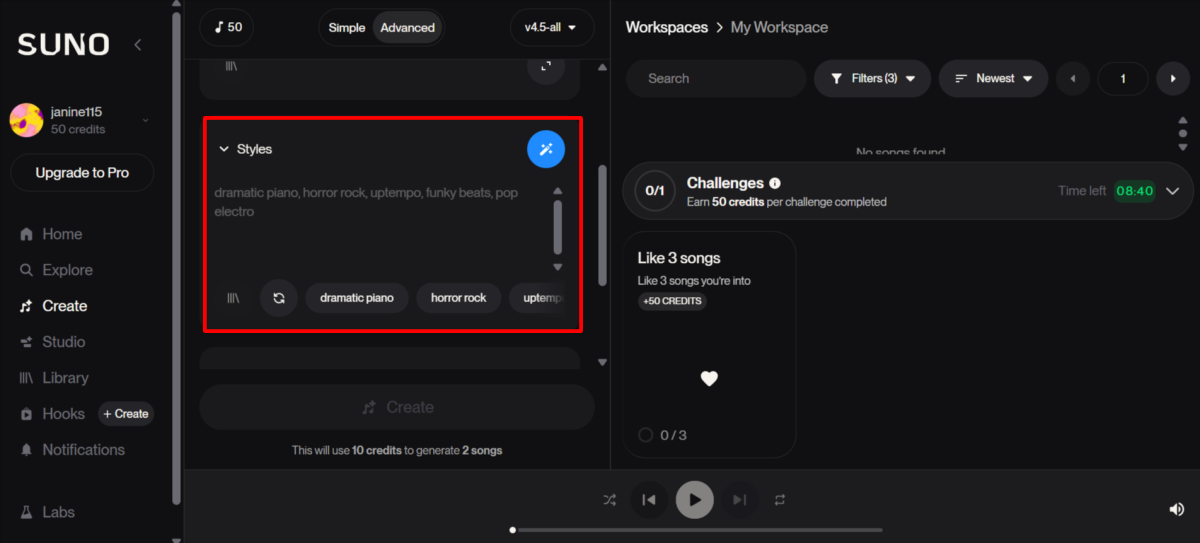Open the v4.5-all model dropdown

(551, 27)
